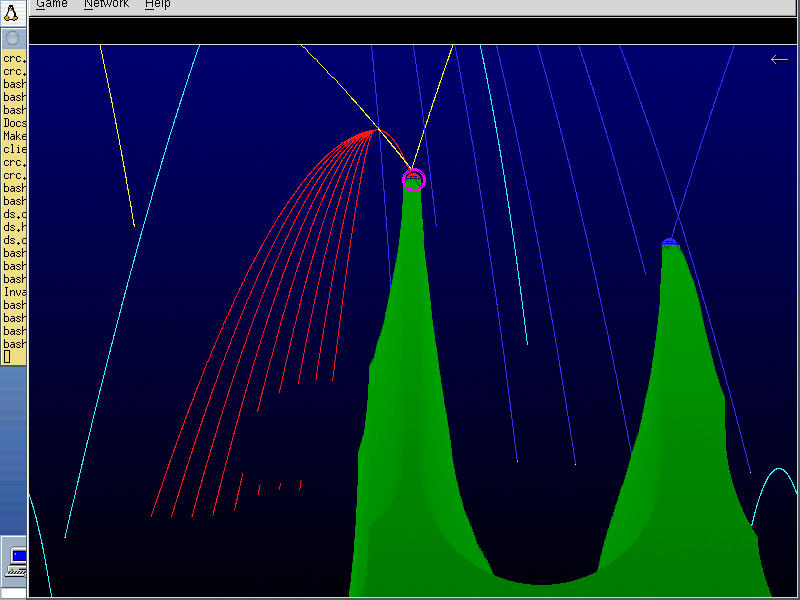Open the Help menu
This screenshot has width=800, height=600.
point(157,4)
